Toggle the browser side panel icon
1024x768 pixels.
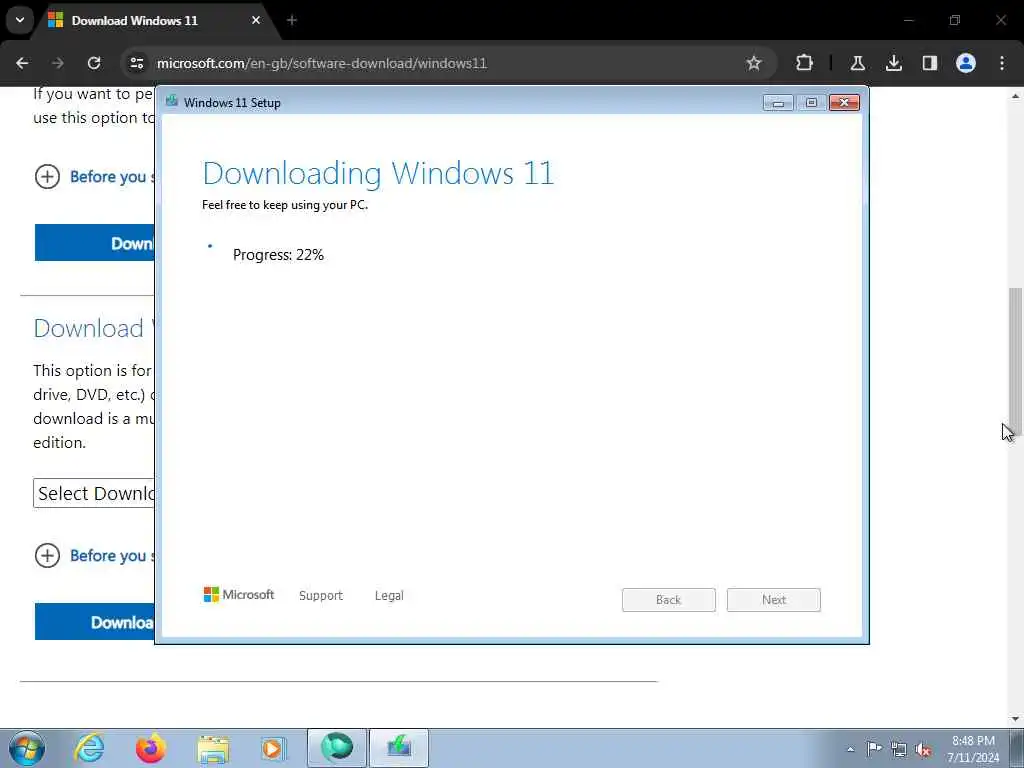929,63
